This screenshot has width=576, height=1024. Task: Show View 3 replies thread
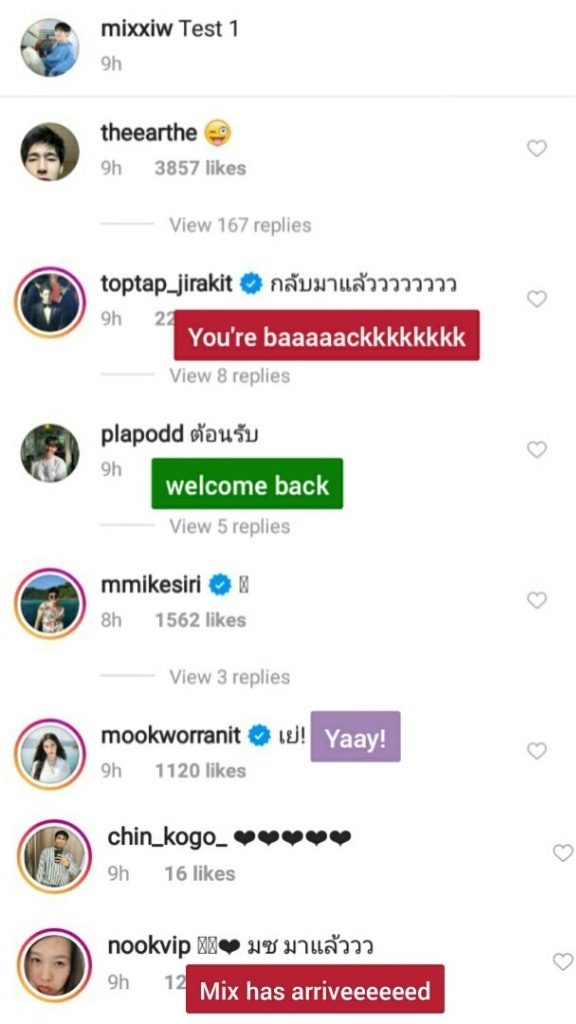[x=229, y=677]
